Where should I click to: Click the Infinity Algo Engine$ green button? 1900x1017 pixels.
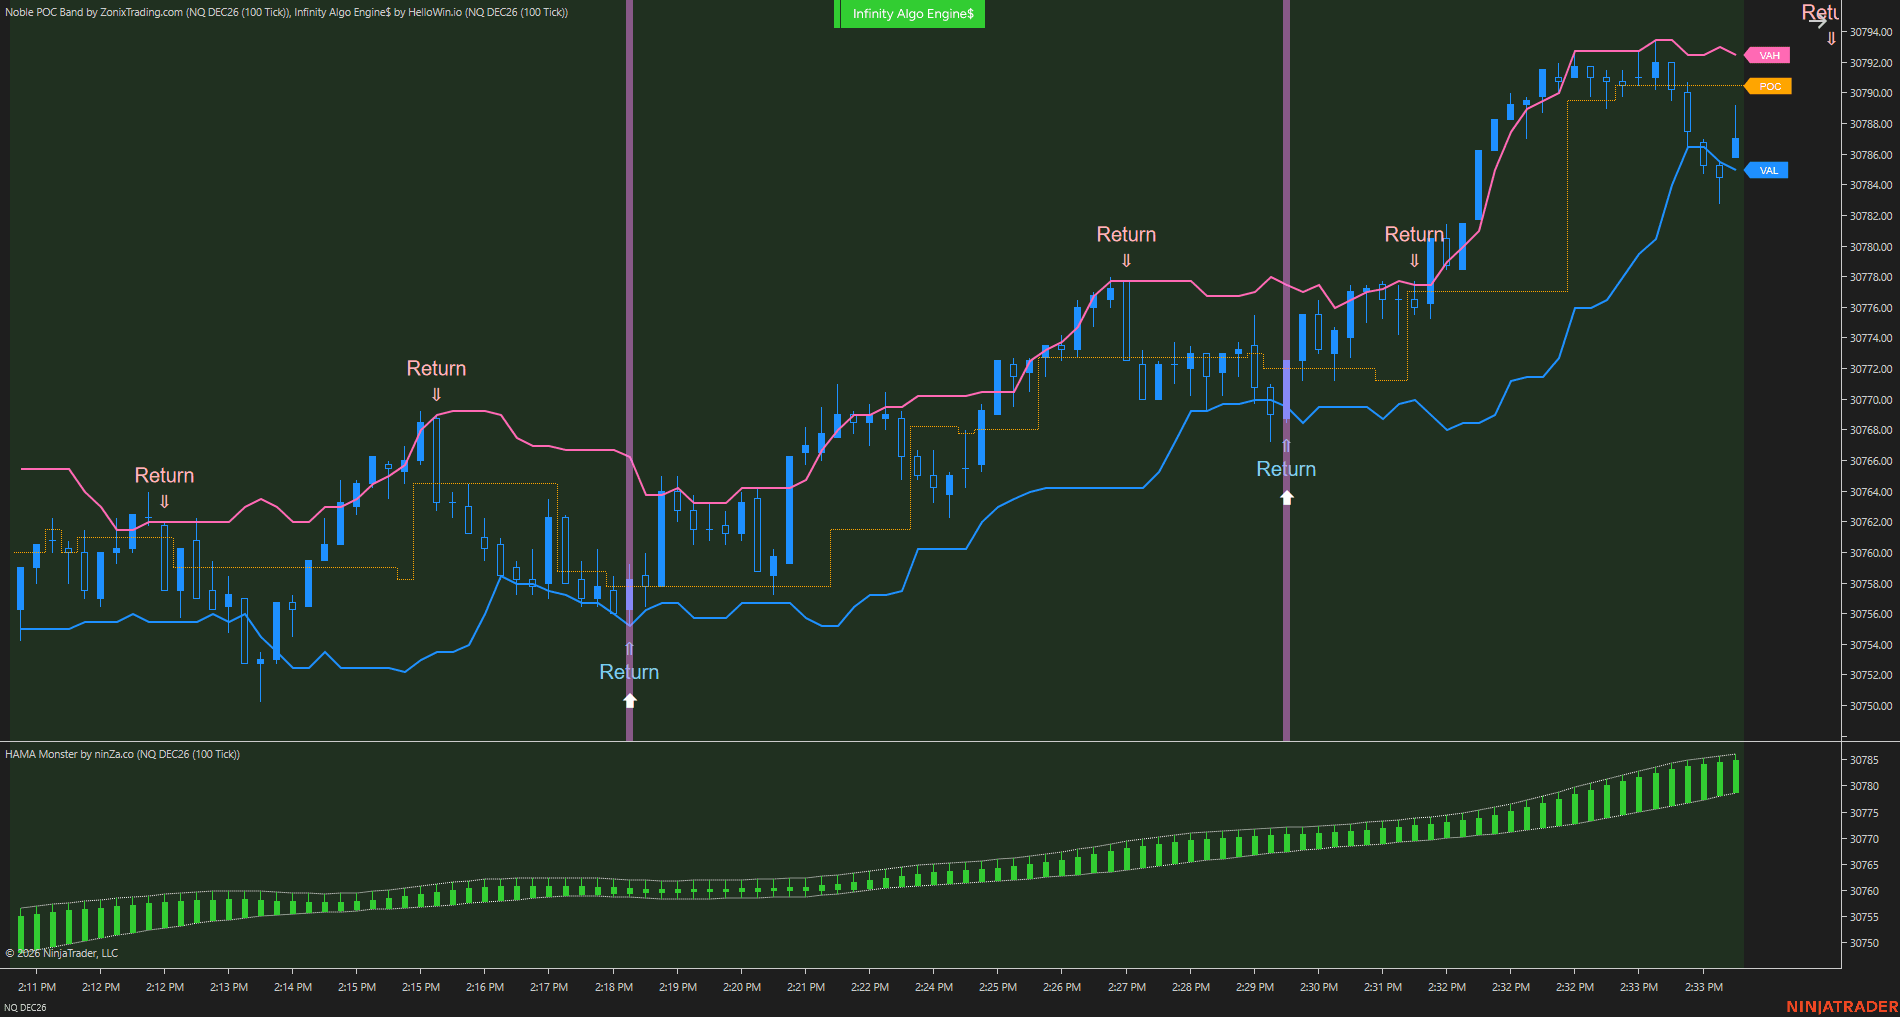(910, 14)
